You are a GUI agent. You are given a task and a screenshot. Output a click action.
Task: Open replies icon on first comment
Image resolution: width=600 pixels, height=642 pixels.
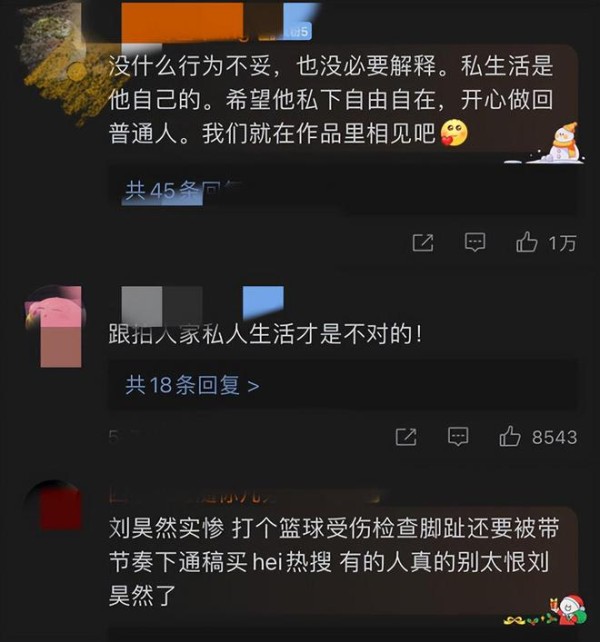475,242
